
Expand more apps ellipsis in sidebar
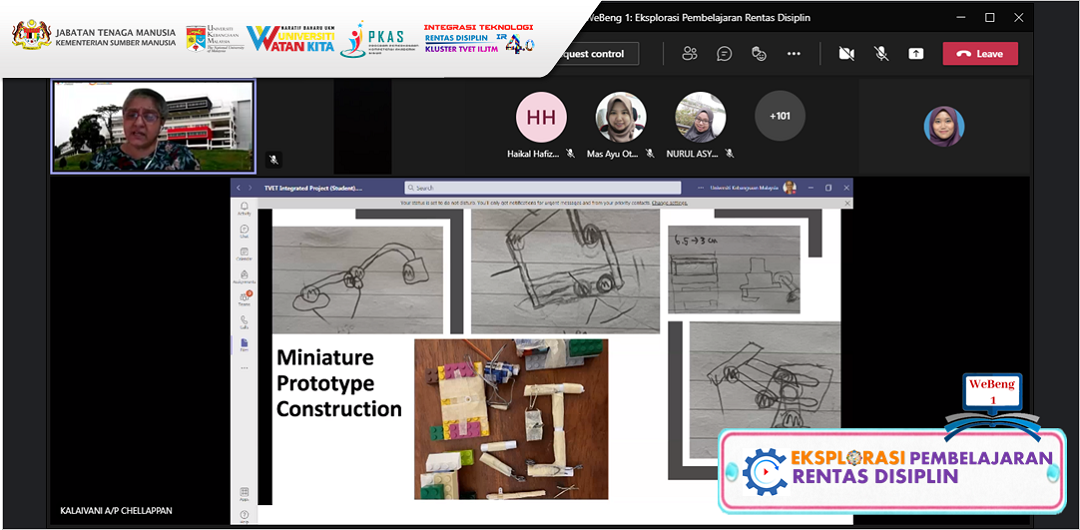tap(244, 368)
